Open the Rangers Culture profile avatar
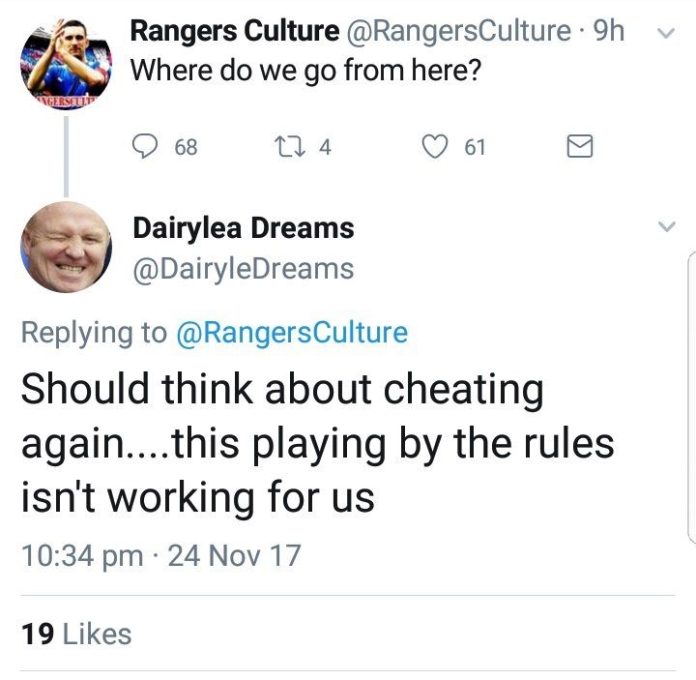 coord(66,60)
